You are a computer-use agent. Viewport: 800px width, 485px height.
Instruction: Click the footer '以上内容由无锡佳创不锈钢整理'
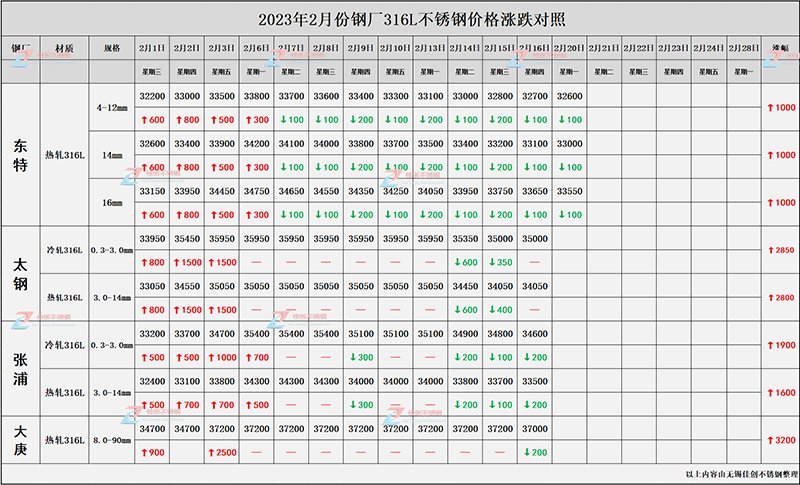pos(741,474)
